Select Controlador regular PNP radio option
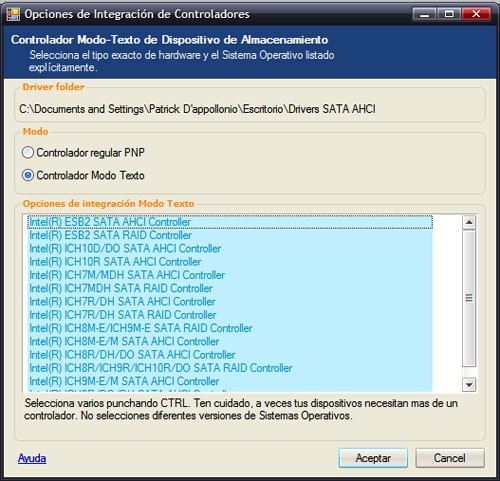 point(83,153)
